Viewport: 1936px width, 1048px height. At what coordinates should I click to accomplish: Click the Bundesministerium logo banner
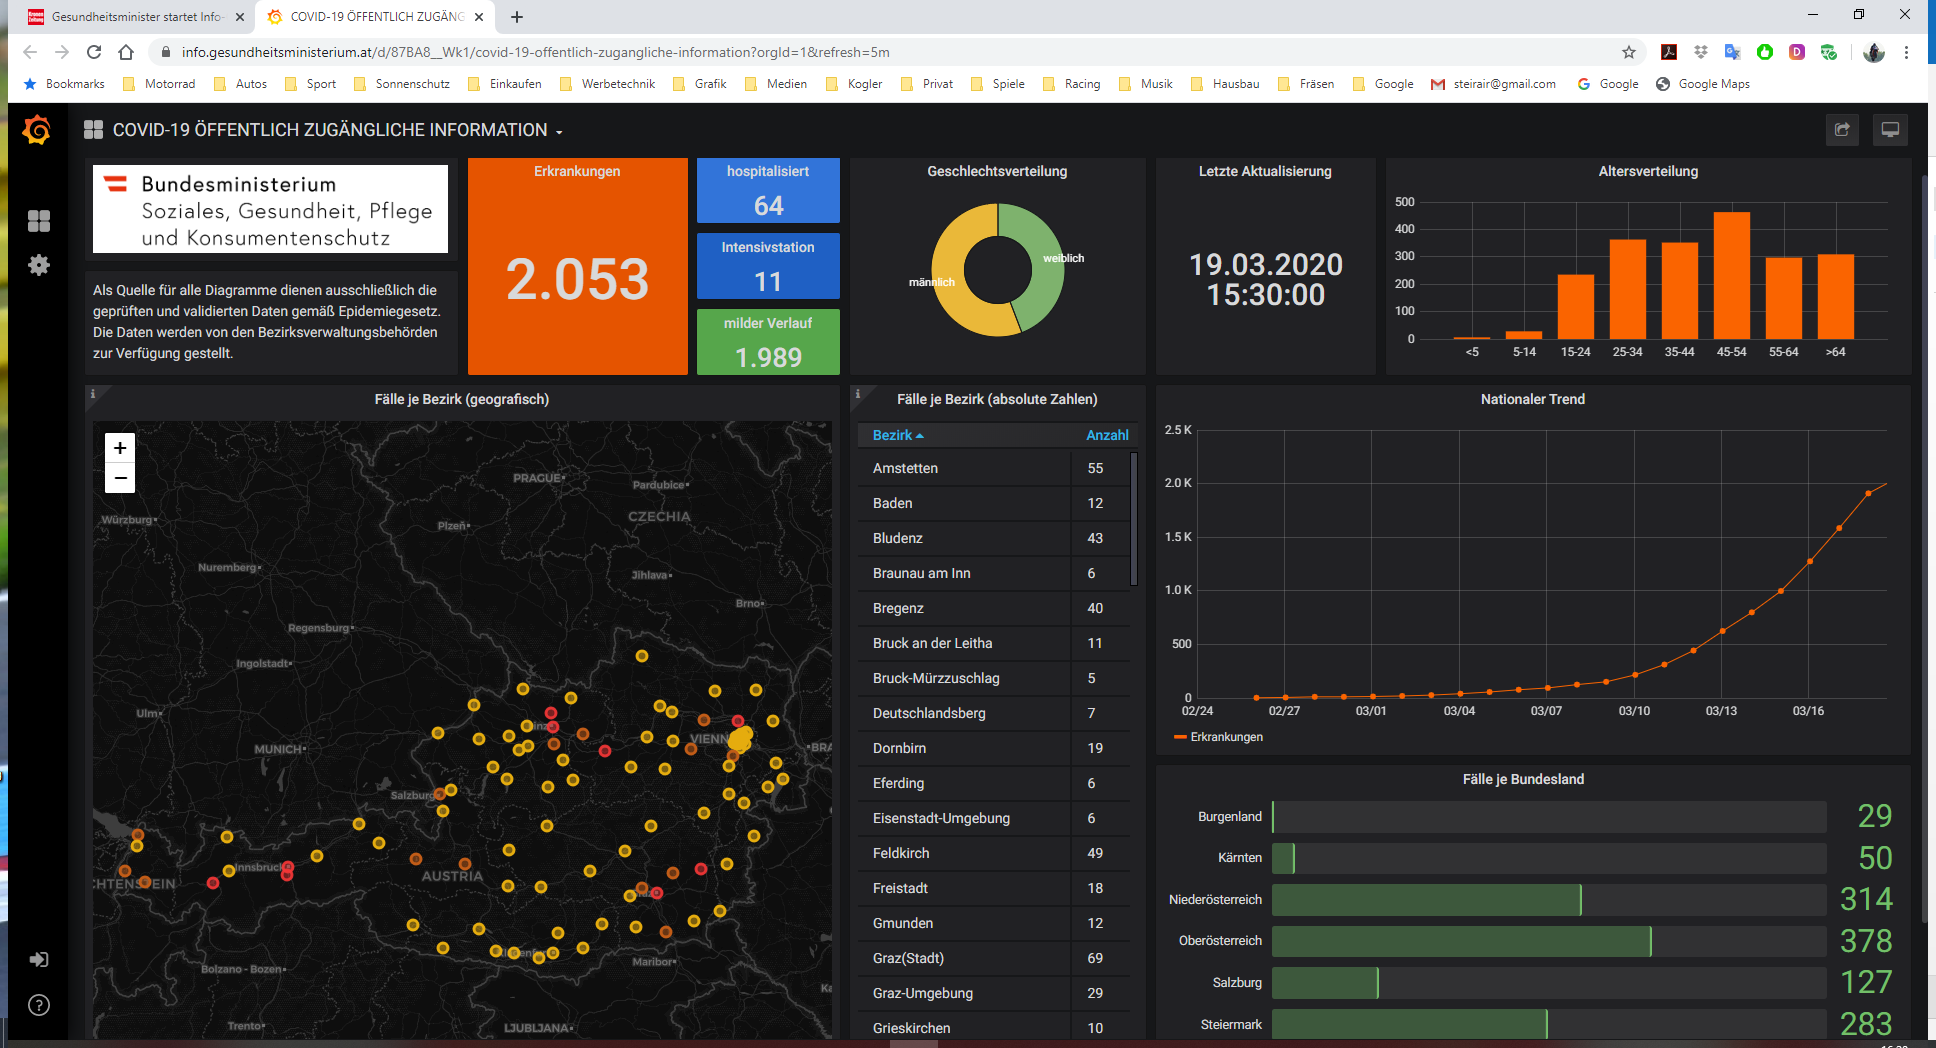coord(270,209)
